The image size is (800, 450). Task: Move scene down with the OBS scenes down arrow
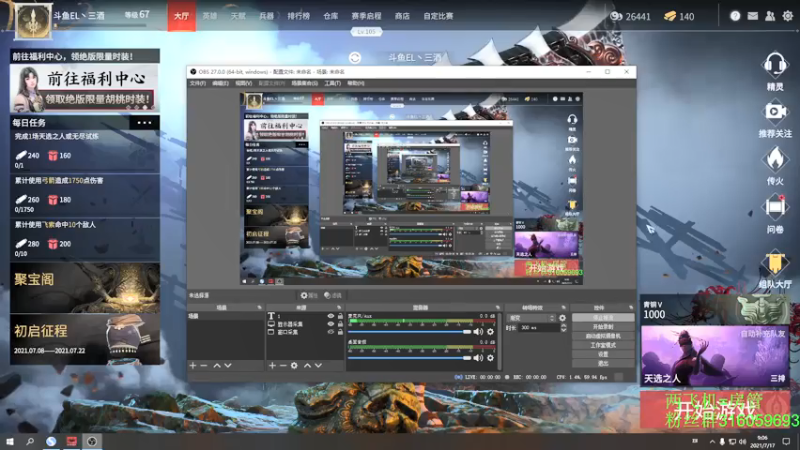[228, 365]
